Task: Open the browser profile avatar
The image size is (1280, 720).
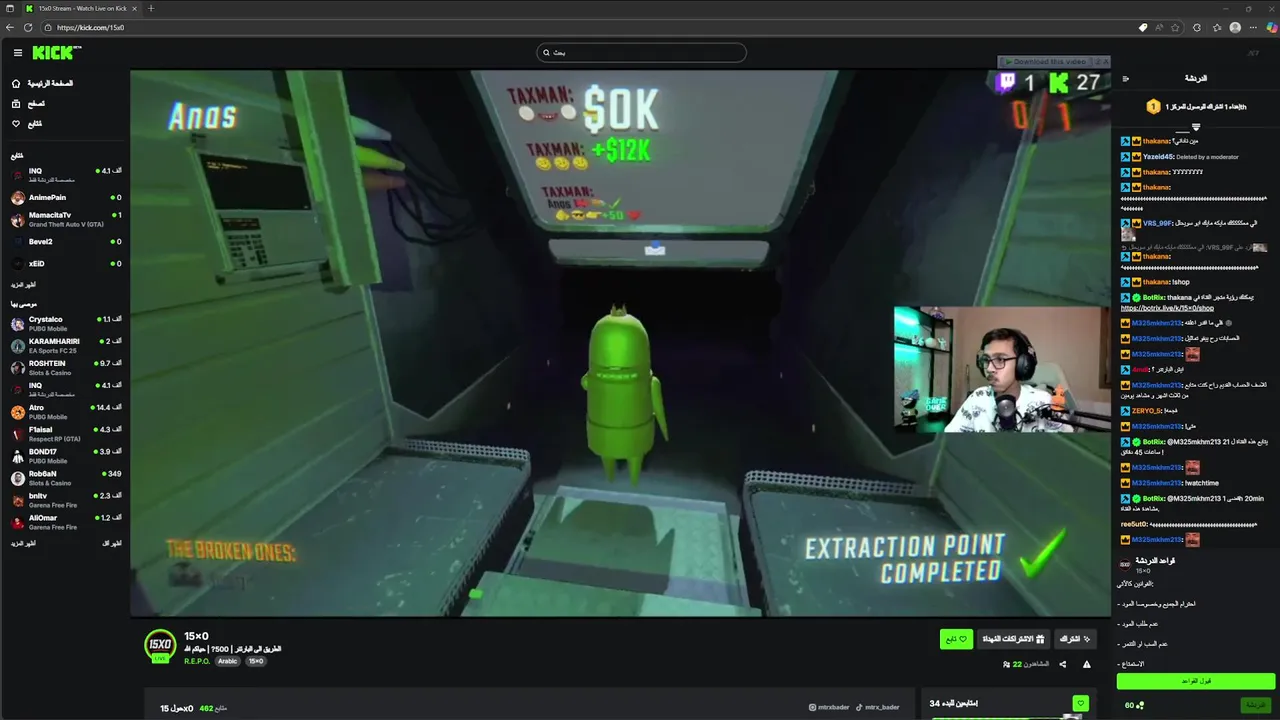Action: click(x=1235, y=28)
